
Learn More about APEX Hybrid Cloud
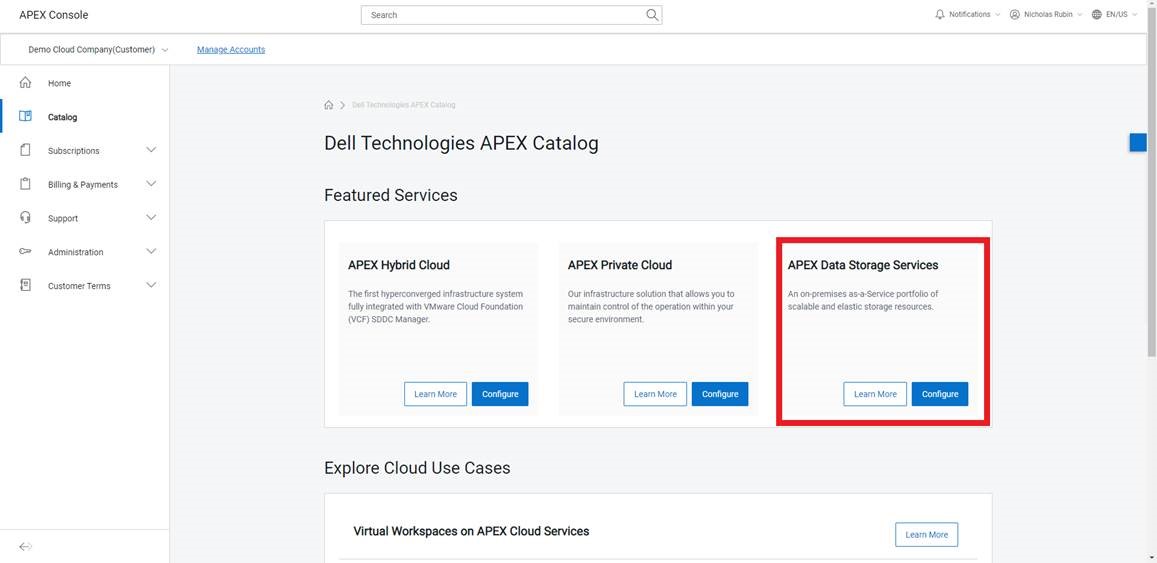pos(435,394)
